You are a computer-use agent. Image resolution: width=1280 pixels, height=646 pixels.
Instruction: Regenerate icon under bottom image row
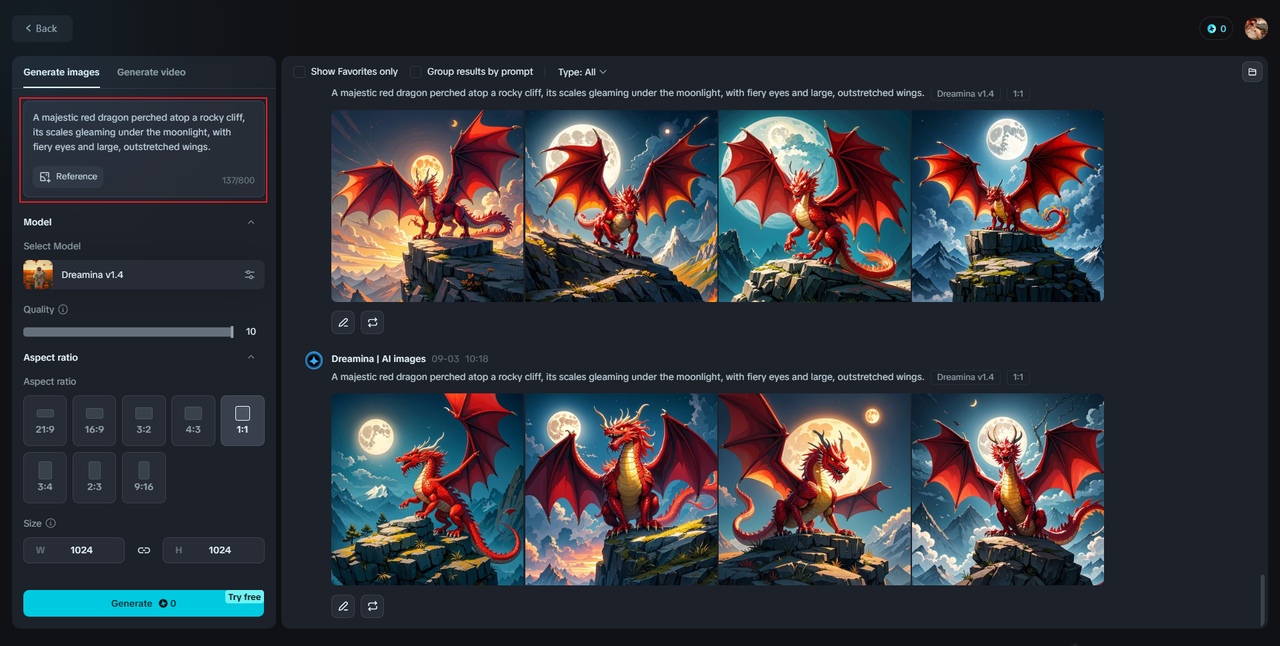pyautogui.click(x=372, y=606)
